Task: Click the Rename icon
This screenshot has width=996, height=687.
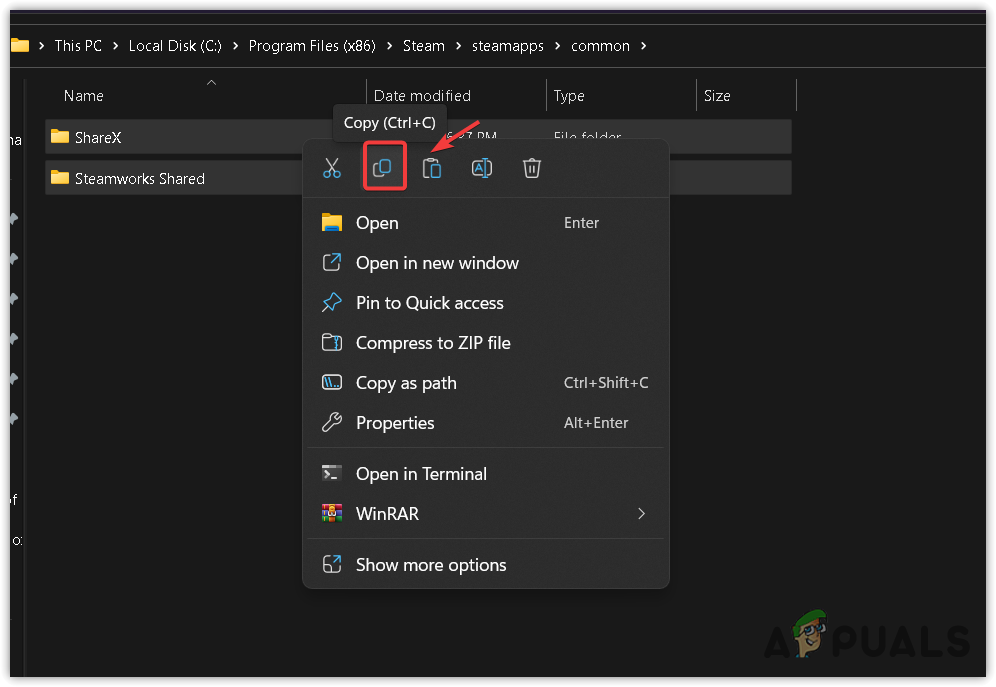Action: click(482, 168)
